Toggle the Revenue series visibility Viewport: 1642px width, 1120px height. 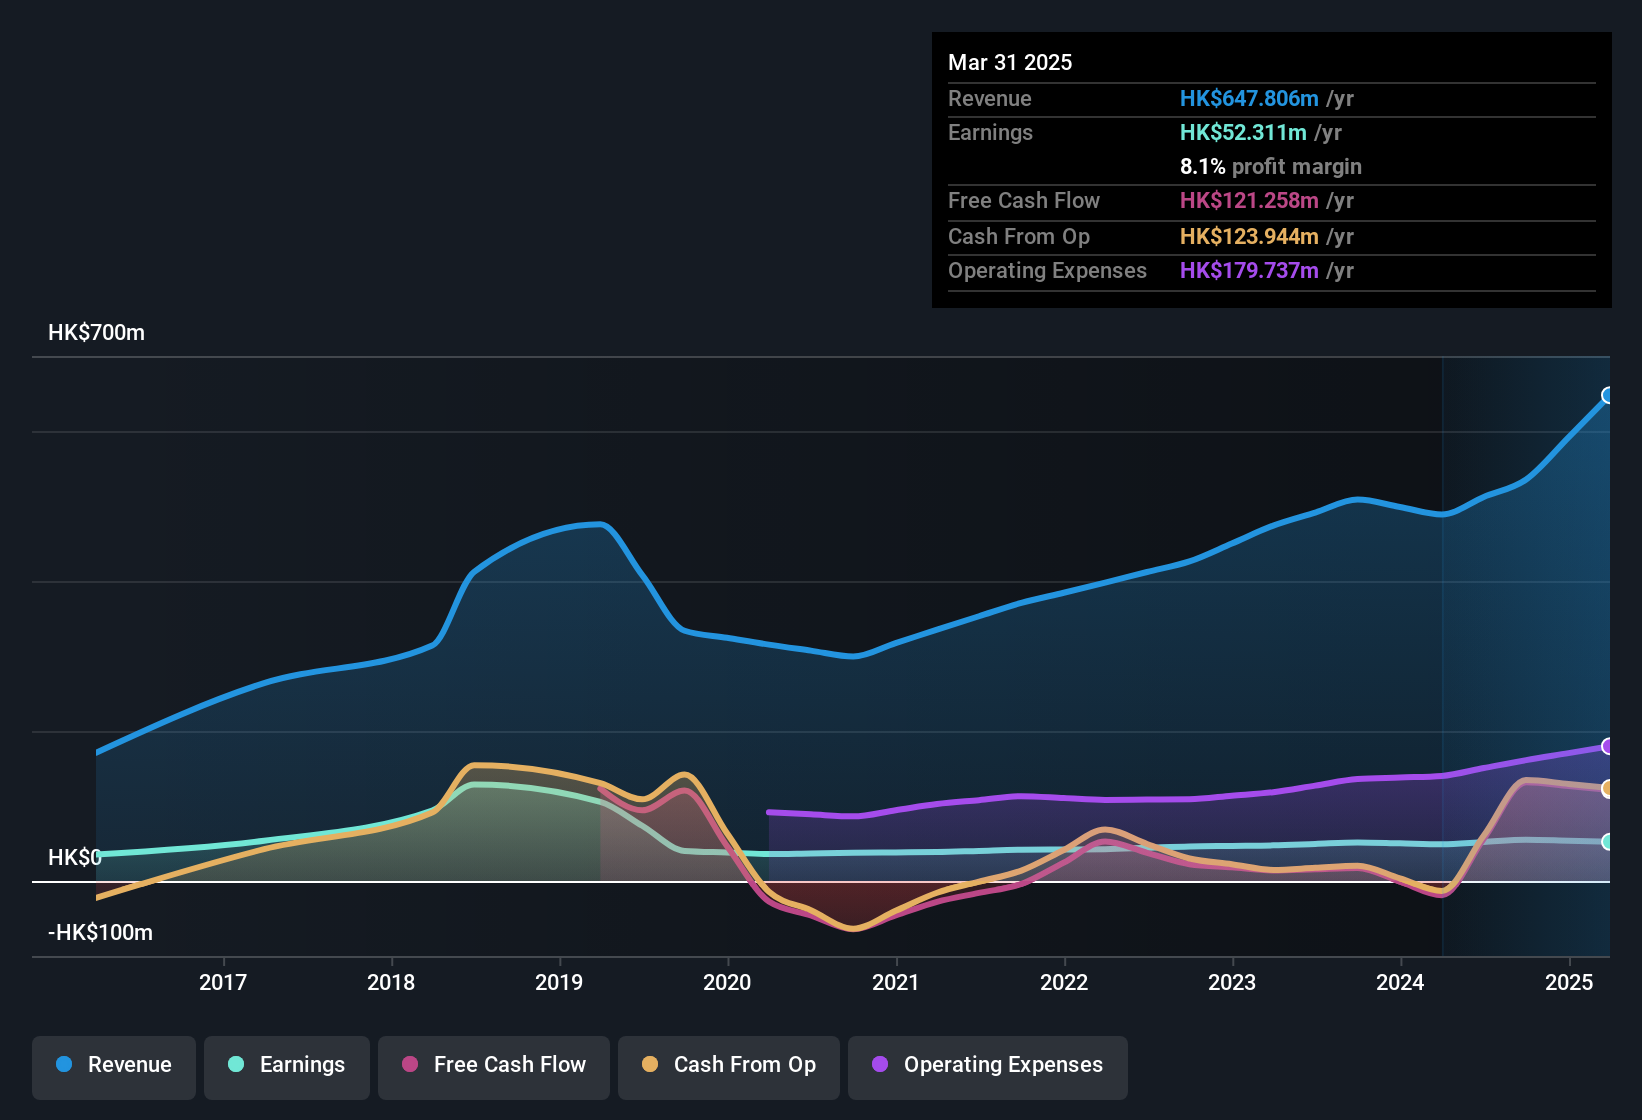tap(113, 1066)
